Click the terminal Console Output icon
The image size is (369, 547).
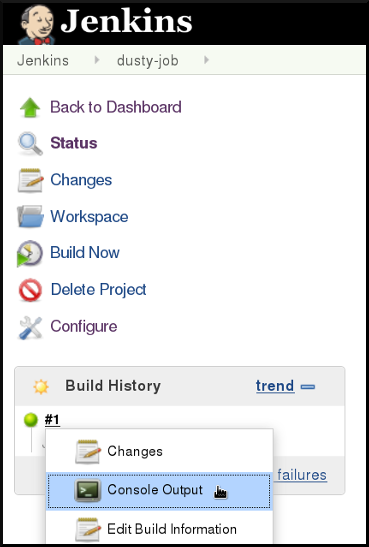pos(88,490)
